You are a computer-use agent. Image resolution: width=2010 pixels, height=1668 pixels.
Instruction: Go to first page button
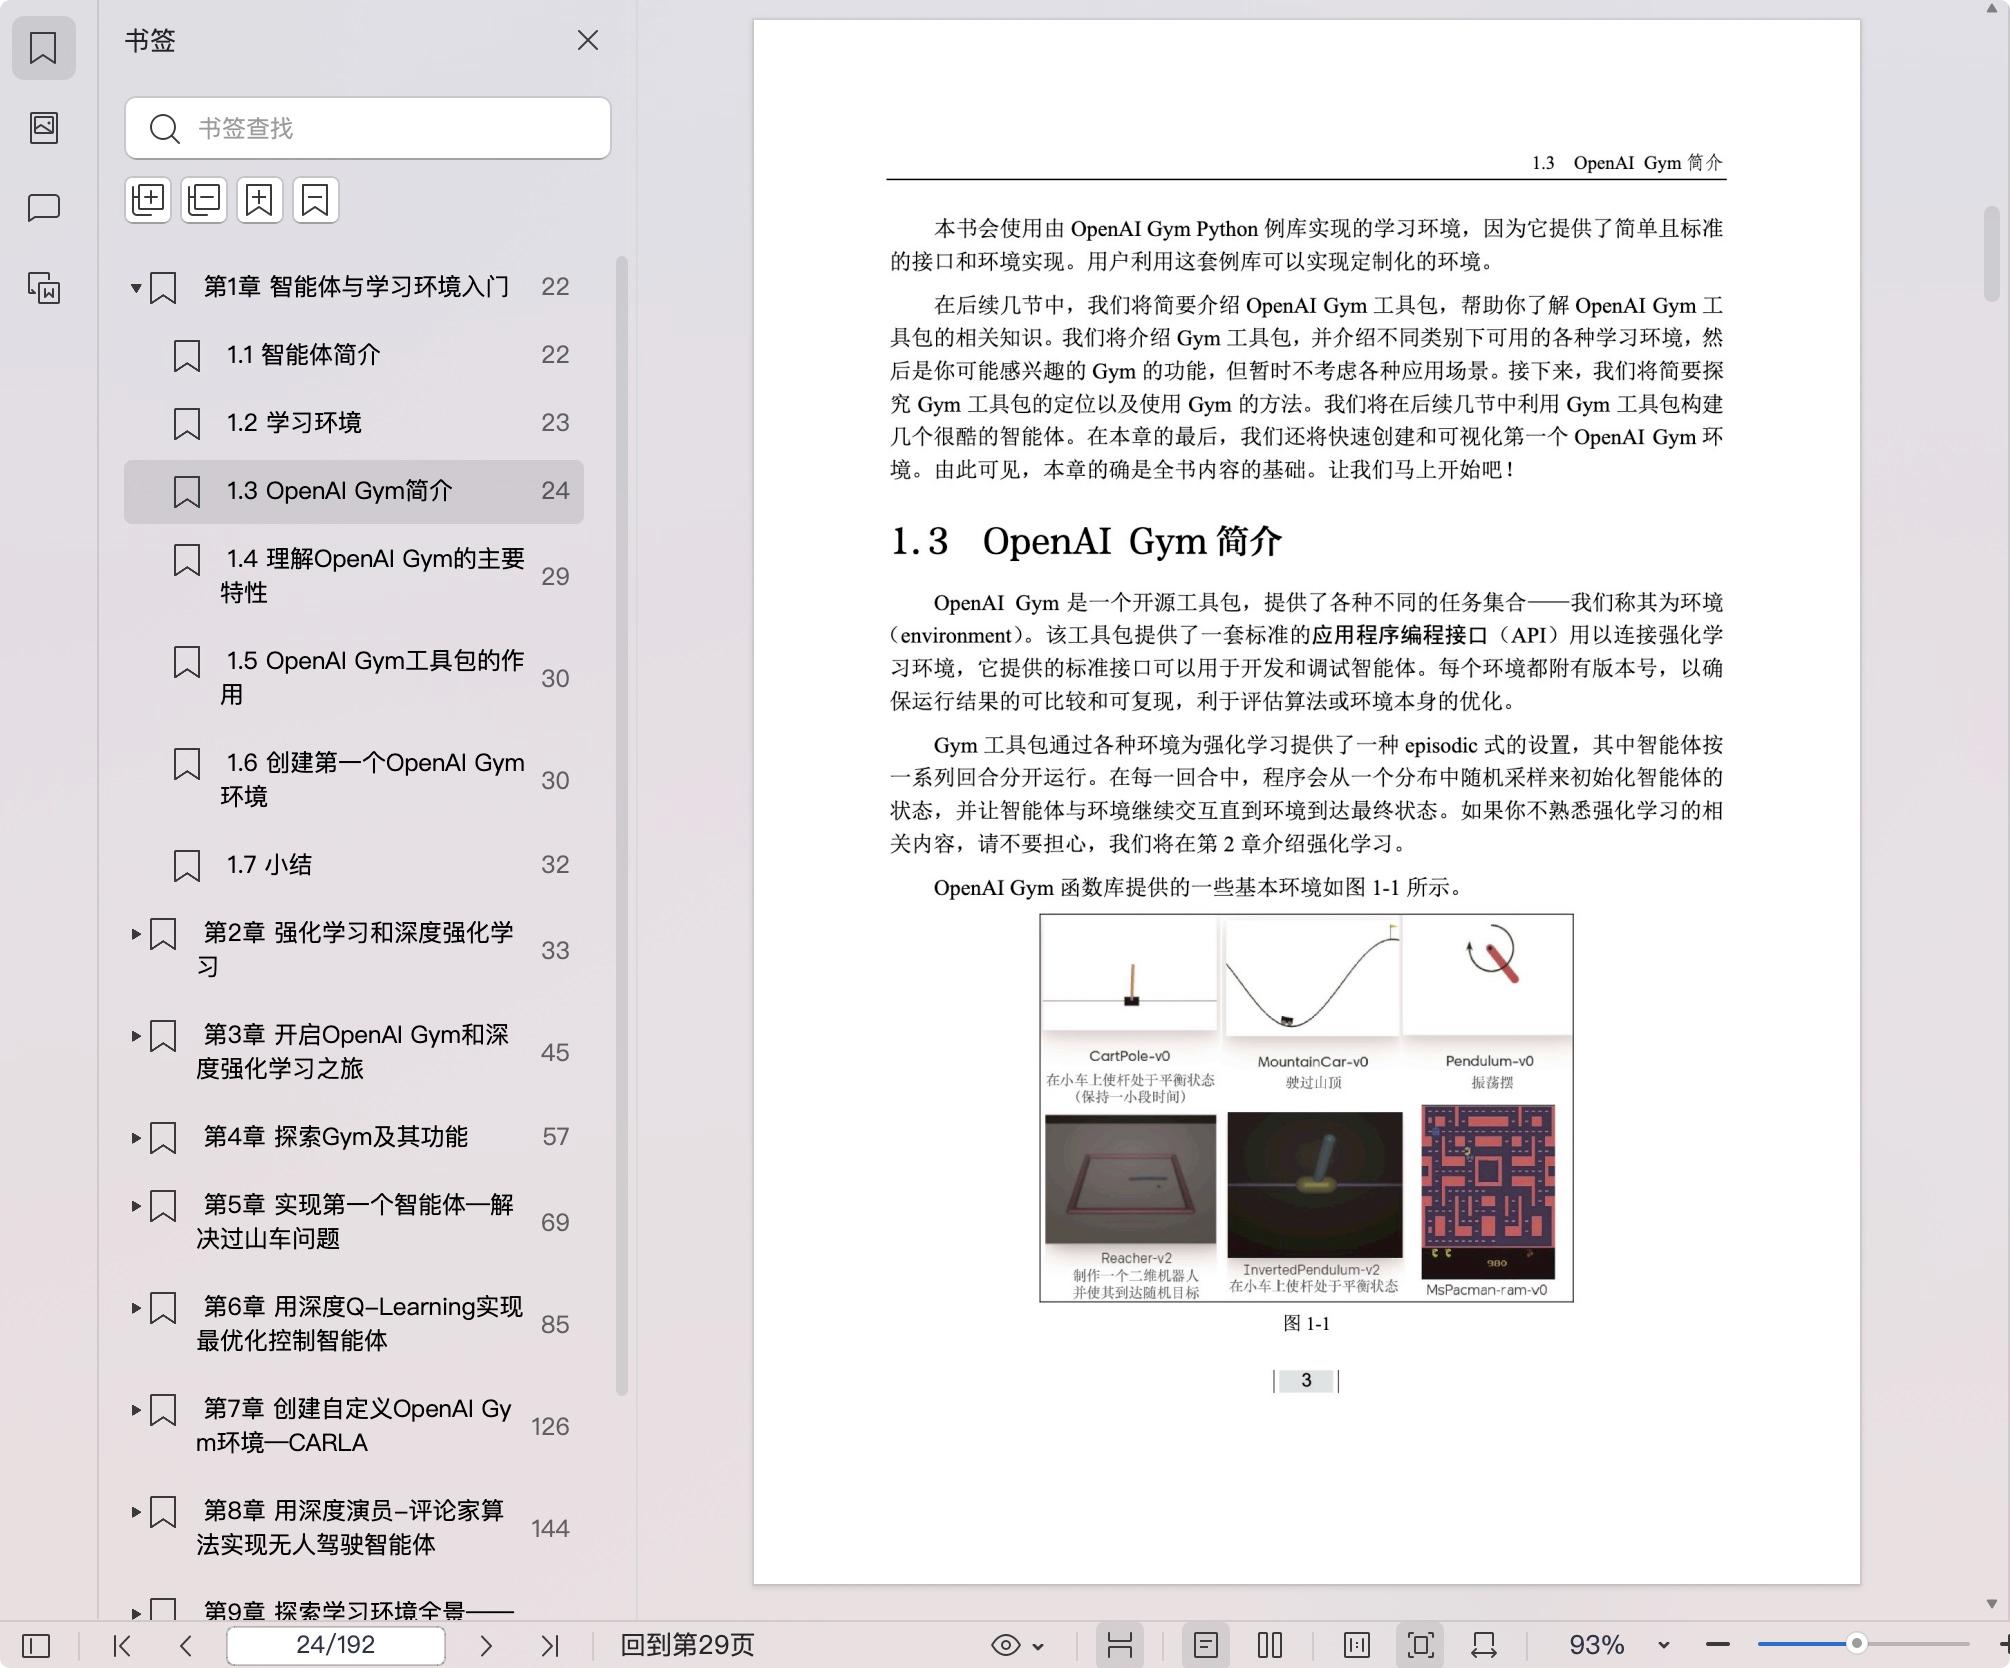coord(122,1646)
